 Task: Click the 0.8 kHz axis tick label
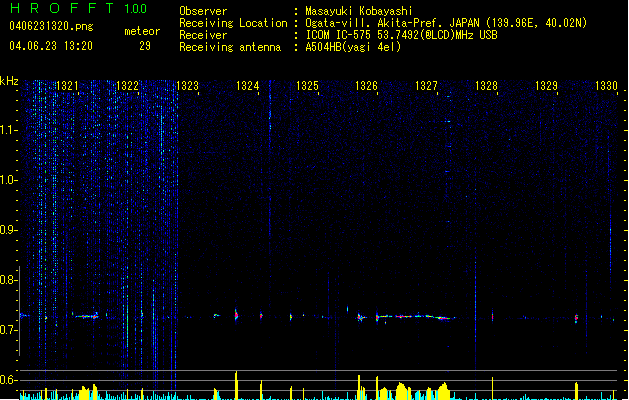point(8,280)
